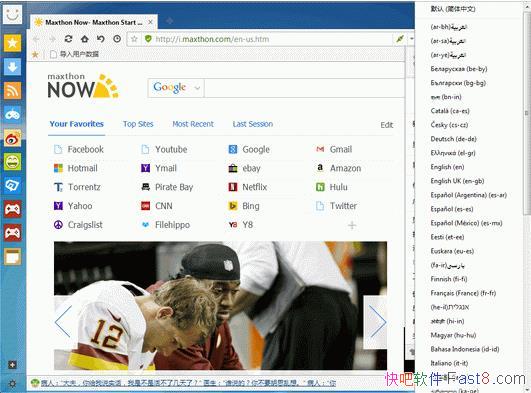Open the history clock icon
This screenshot has height=393, width=531.
pyautogui.click(x=117, y=39)
